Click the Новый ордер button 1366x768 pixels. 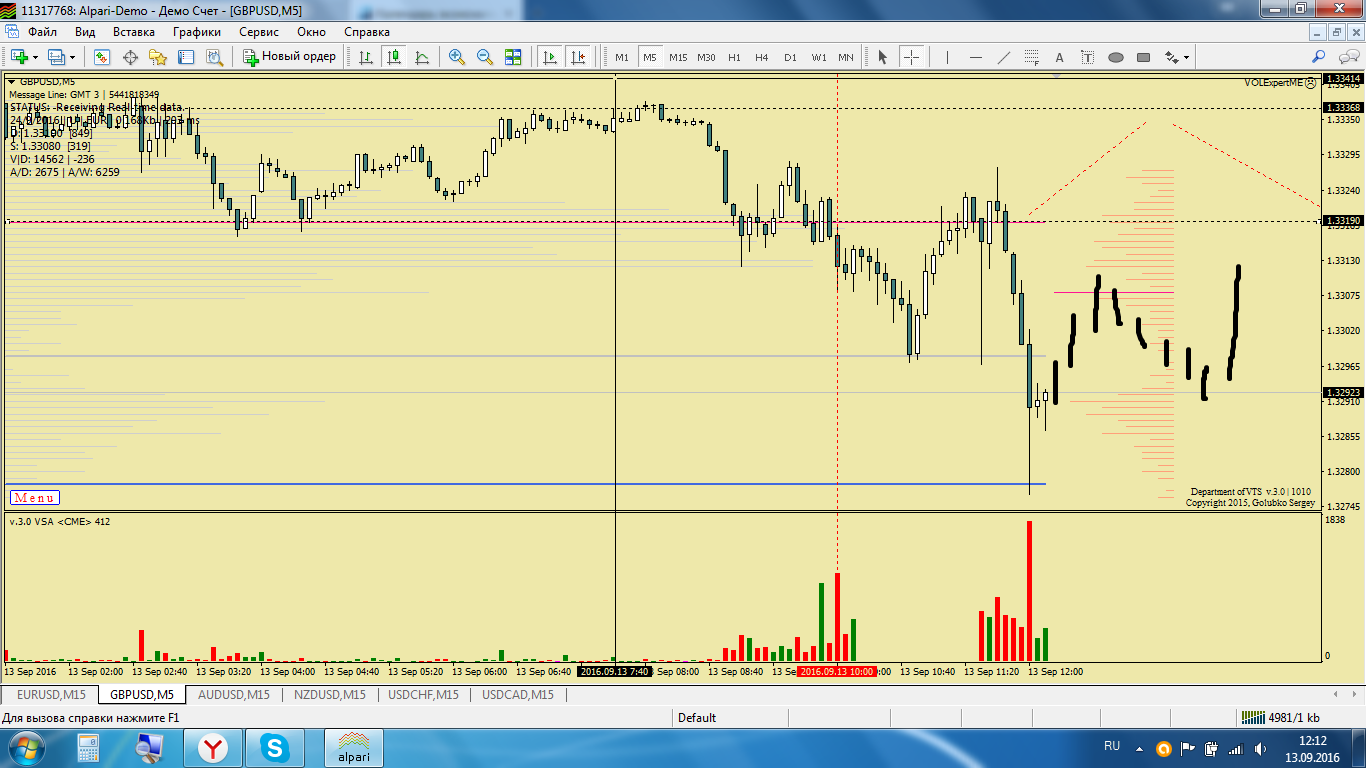click(x=291, y=57)
